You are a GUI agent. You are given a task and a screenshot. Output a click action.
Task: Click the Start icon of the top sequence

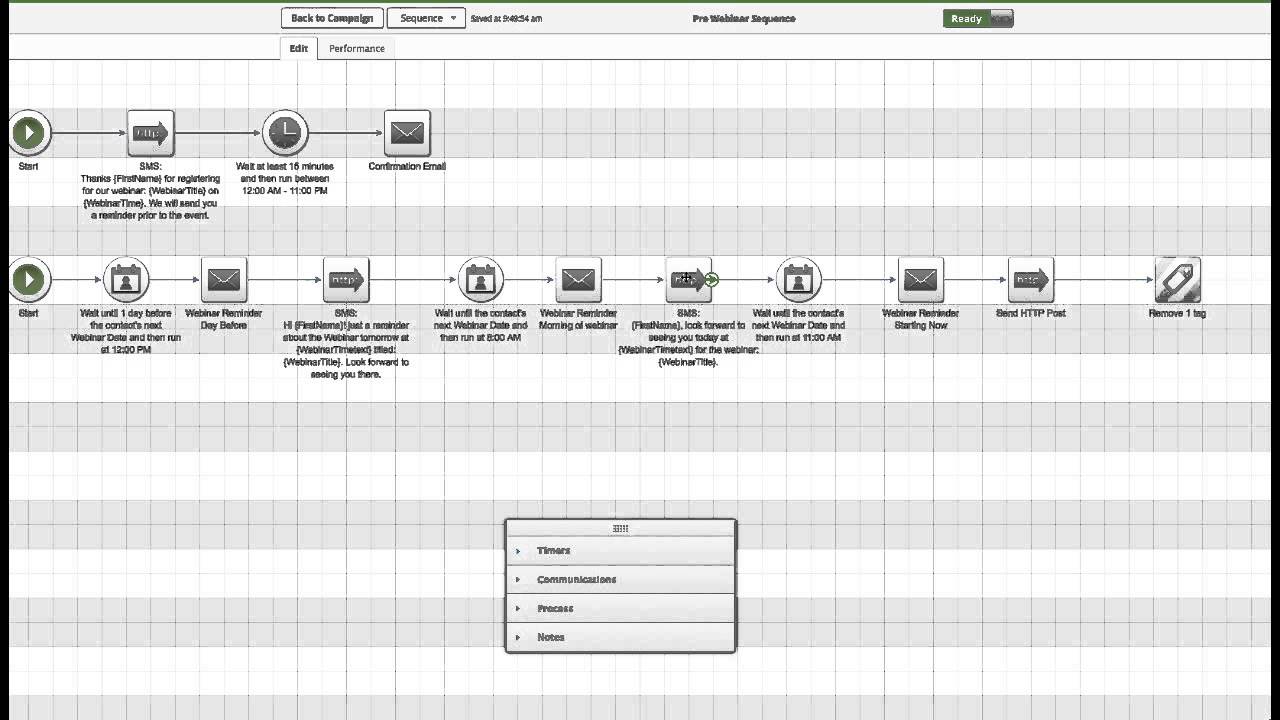tap(29, 132)
